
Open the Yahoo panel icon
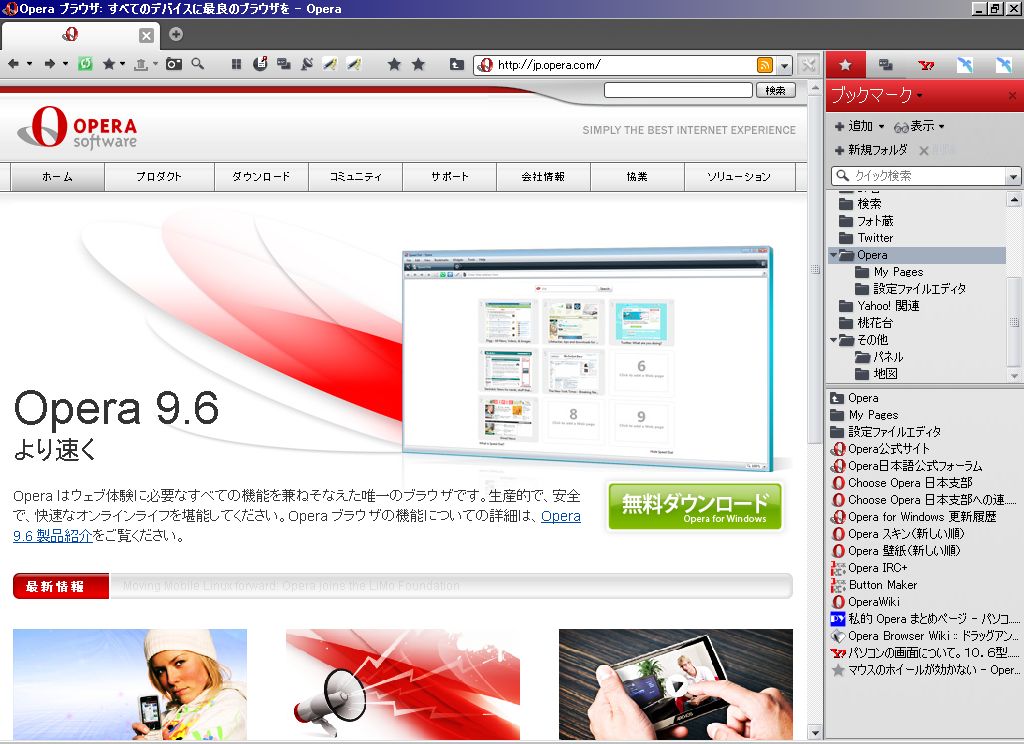[925, 65]
